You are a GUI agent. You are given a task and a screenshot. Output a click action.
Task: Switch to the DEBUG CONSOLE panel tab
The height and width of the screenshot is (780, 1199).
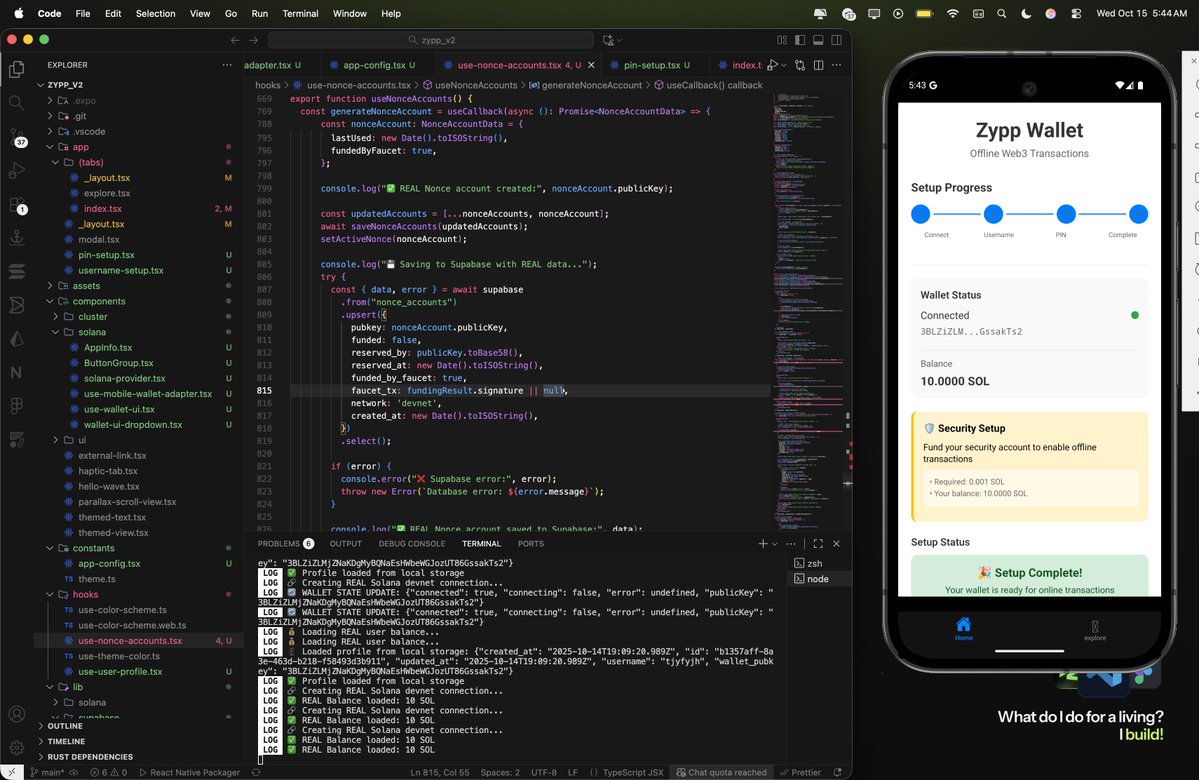point(411,544)
